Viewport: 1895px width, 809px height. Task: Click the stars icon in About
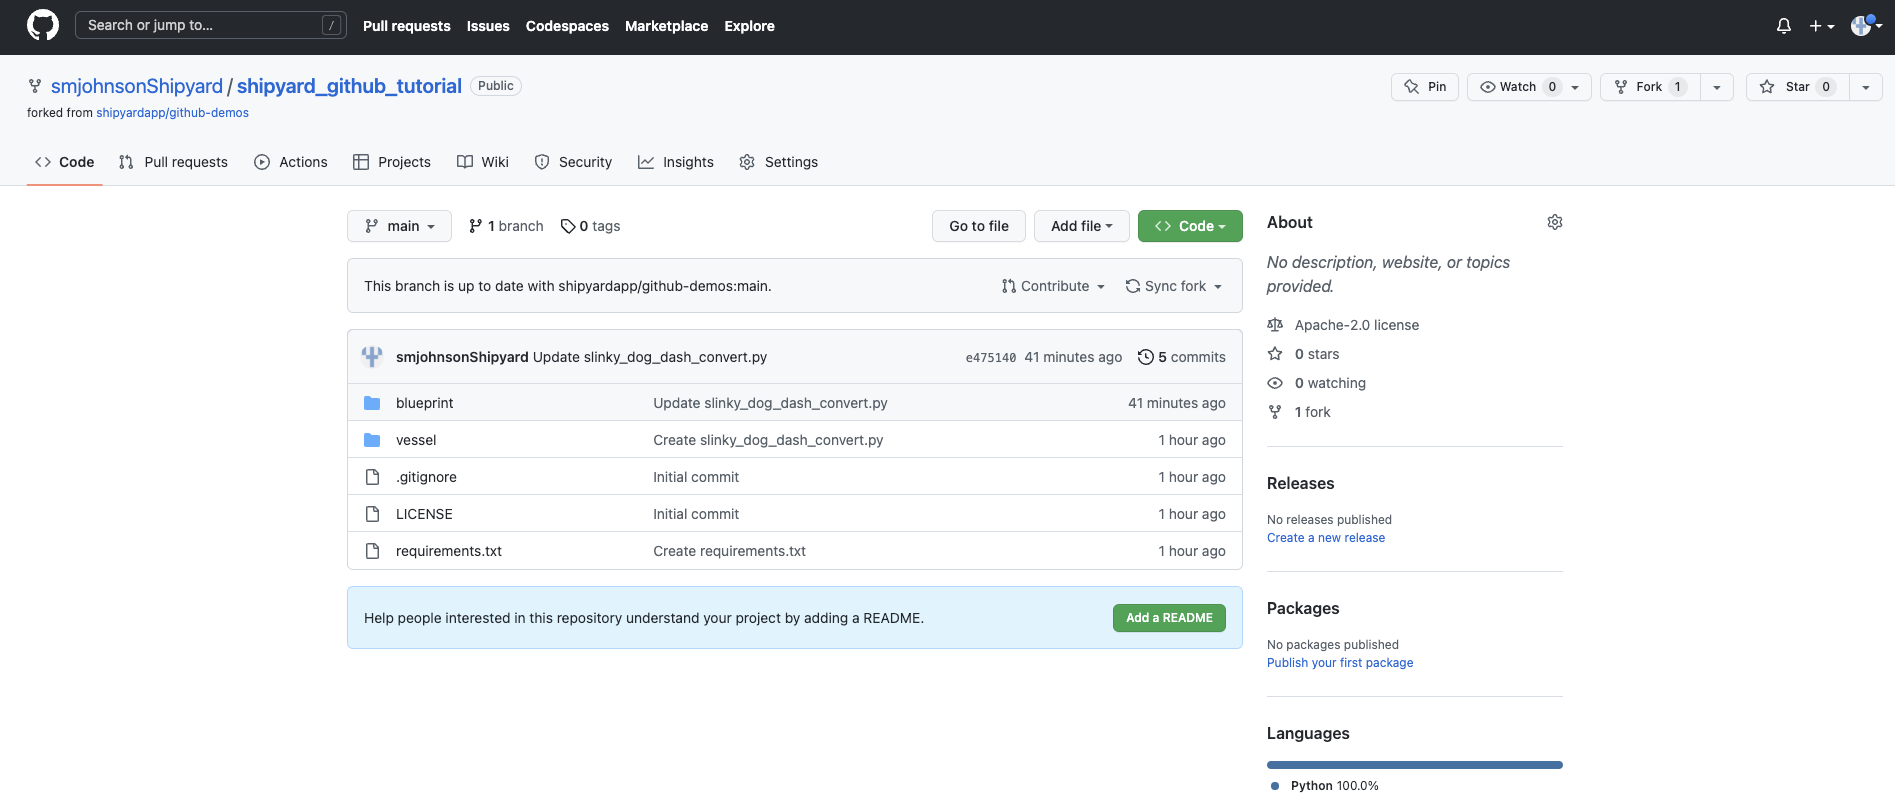(1275, 354)
